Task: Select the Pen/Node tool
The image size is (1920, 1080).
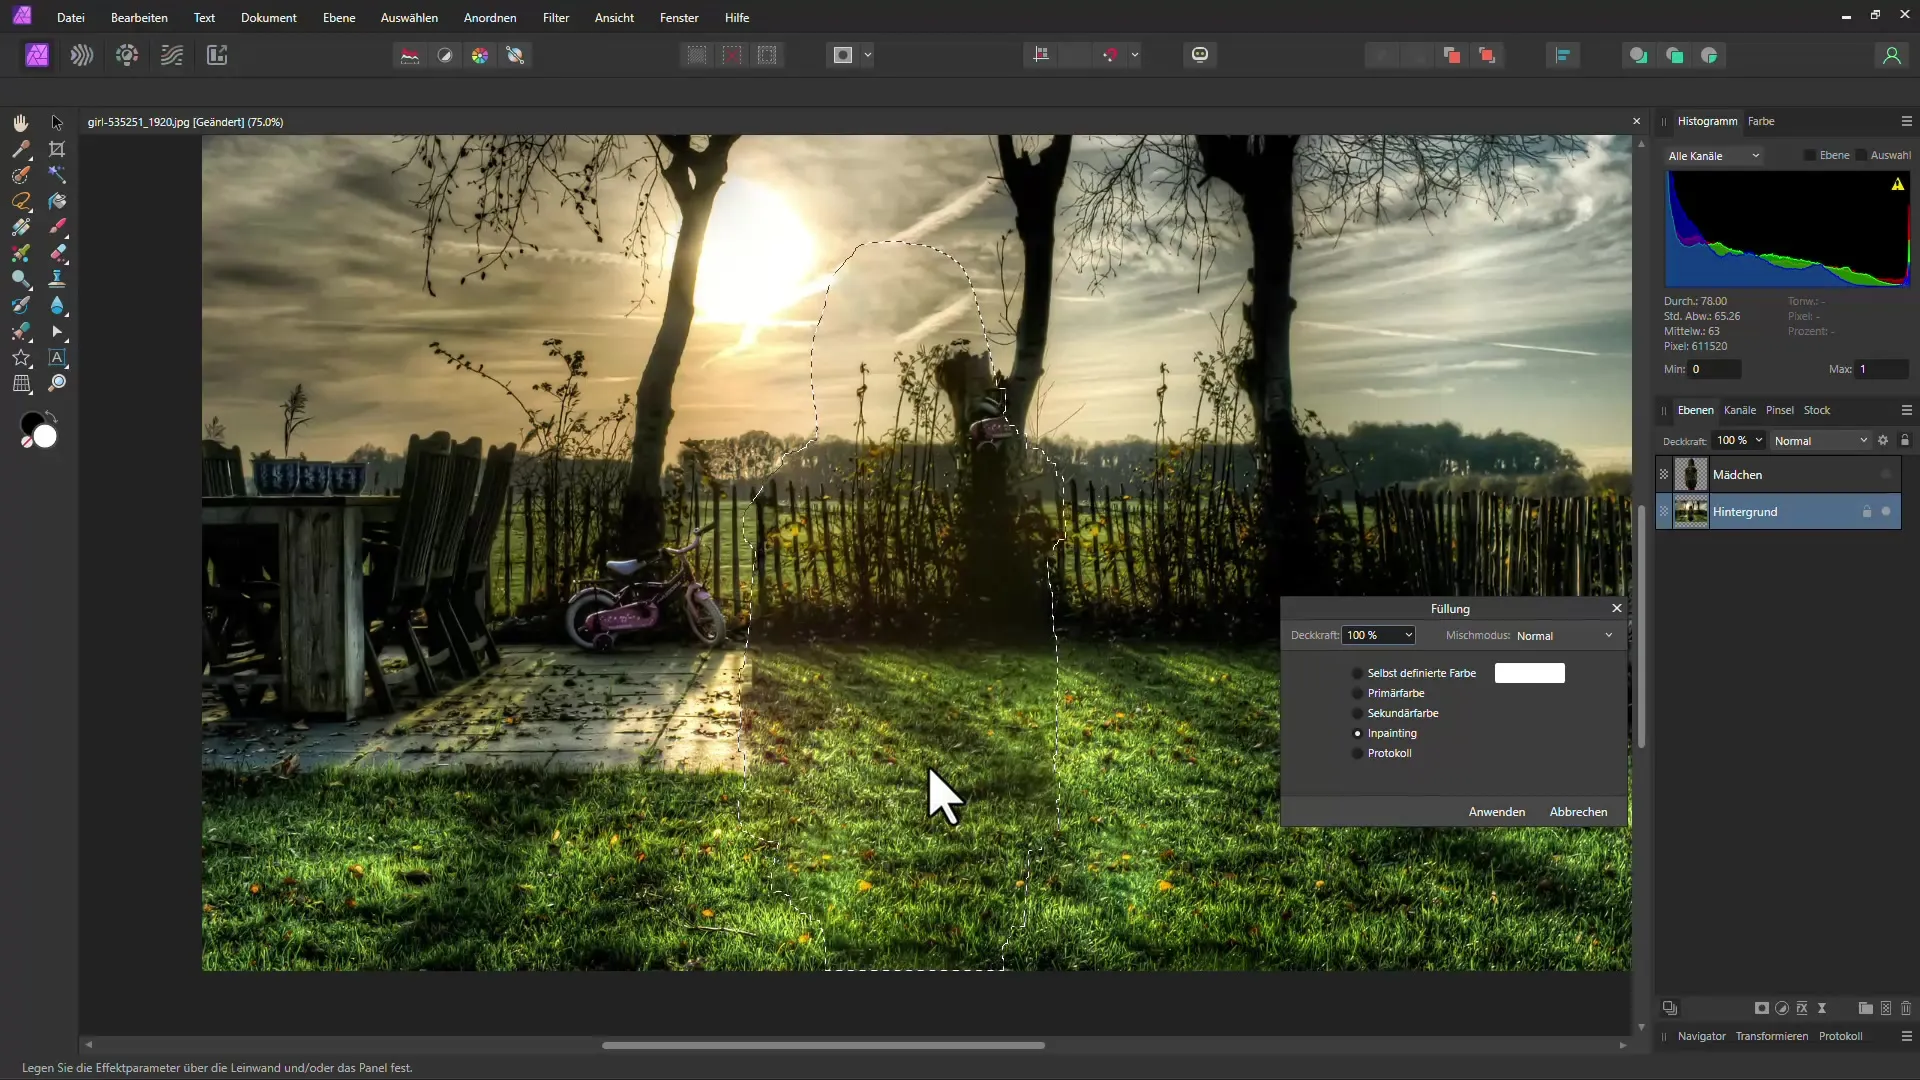Action: pos(57,331)
